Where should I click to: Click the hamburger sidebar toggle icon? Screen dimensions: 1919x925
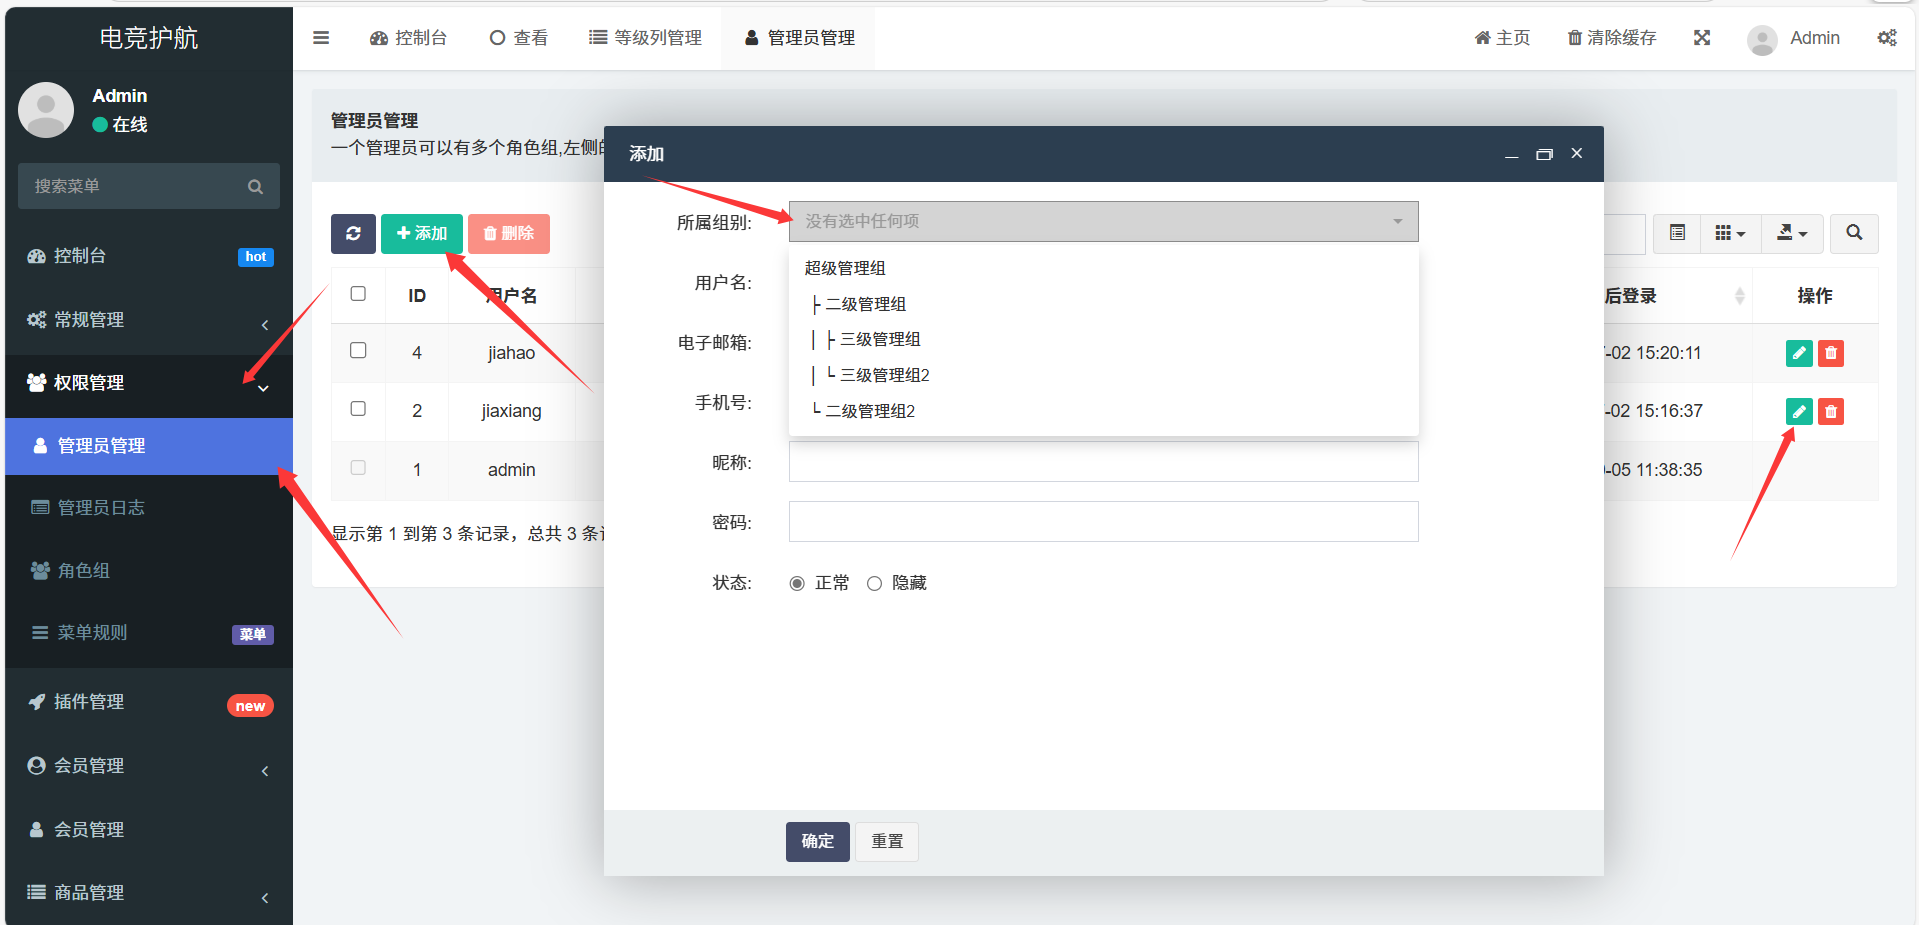point(321,38)
